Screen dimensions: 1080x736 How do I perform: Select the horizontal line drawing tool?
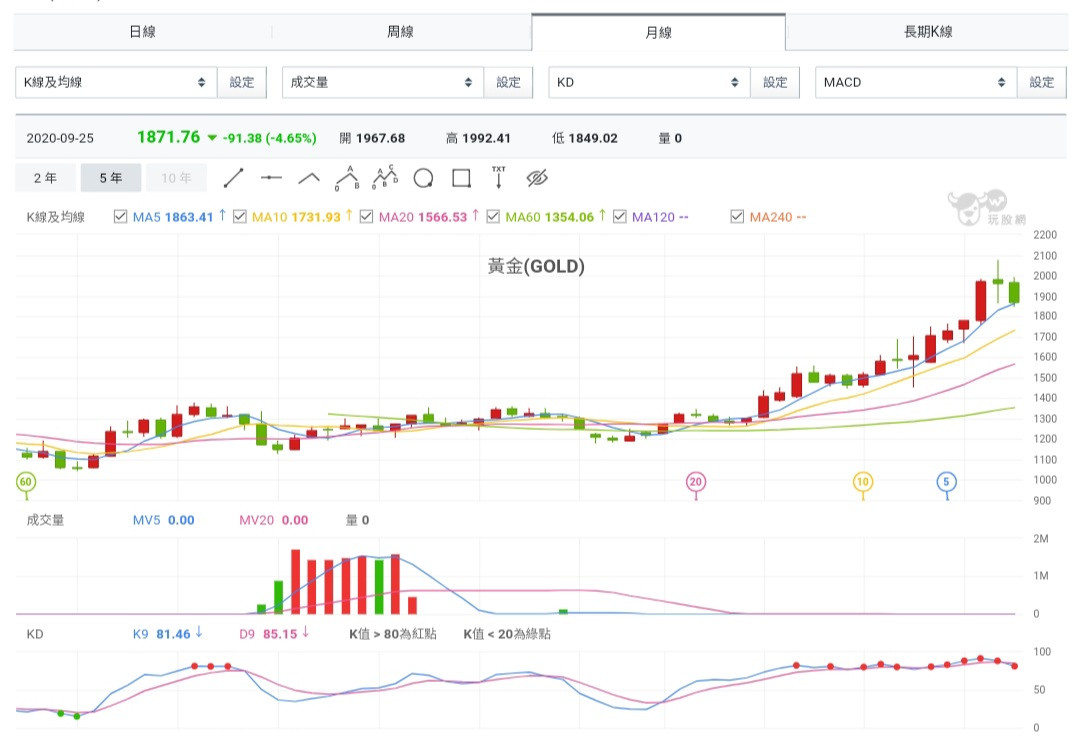[271, 178]
